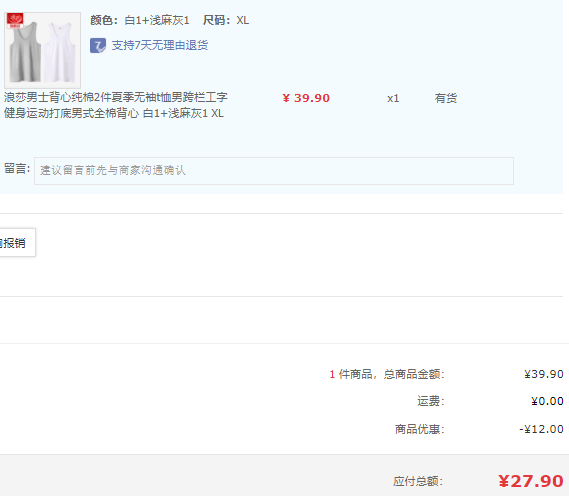This screenshot has width=569, height=496.
Task: Open the 支持7天无理由退货 link
Action: click(160, 45)
